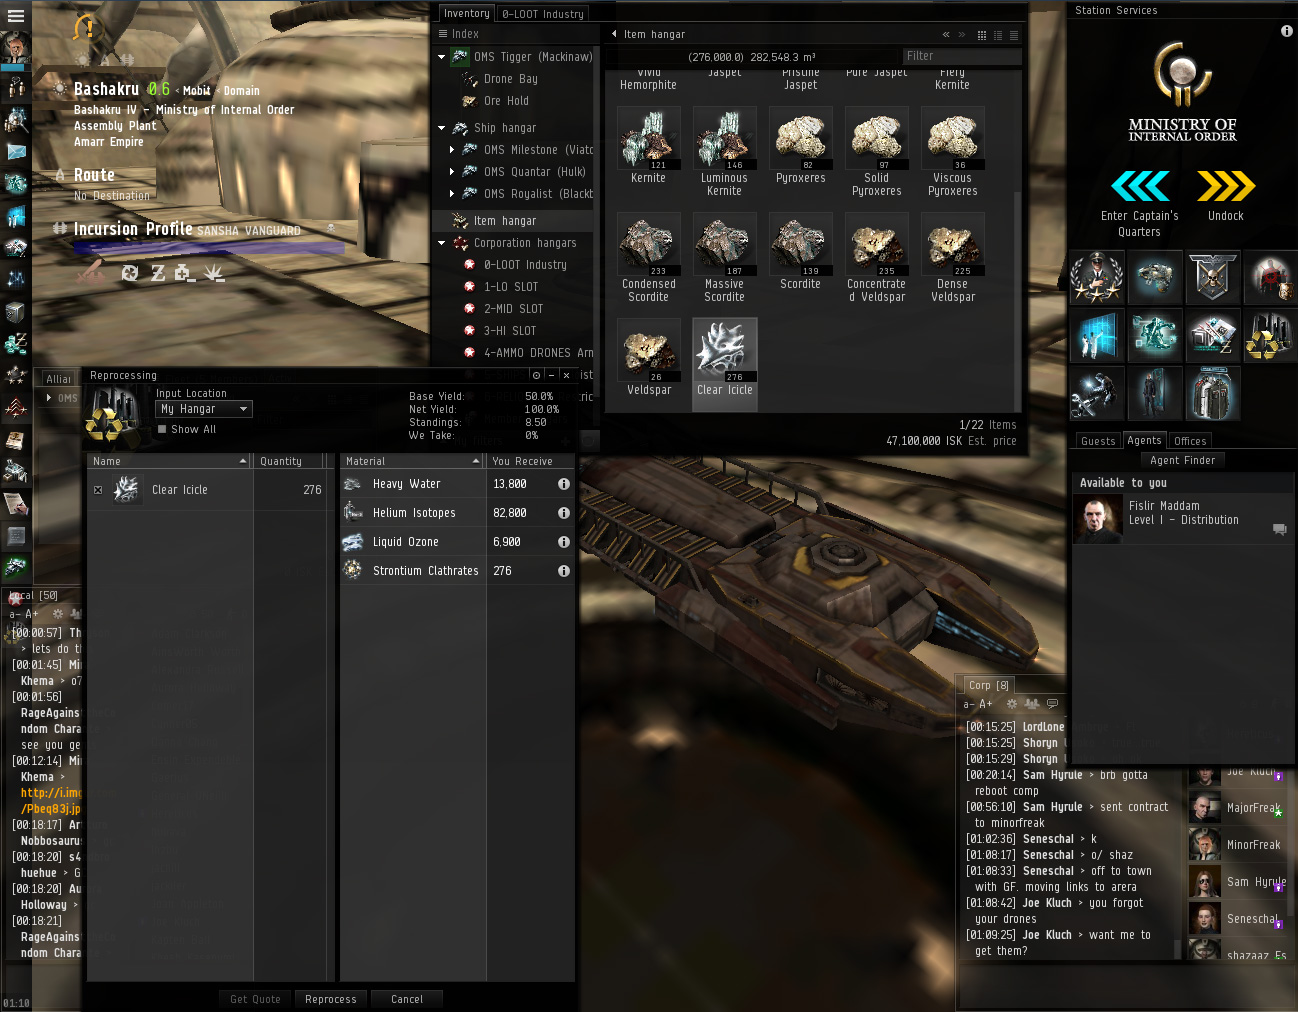Select the Dense Veldspar ore stack

(x=953, y=258)
